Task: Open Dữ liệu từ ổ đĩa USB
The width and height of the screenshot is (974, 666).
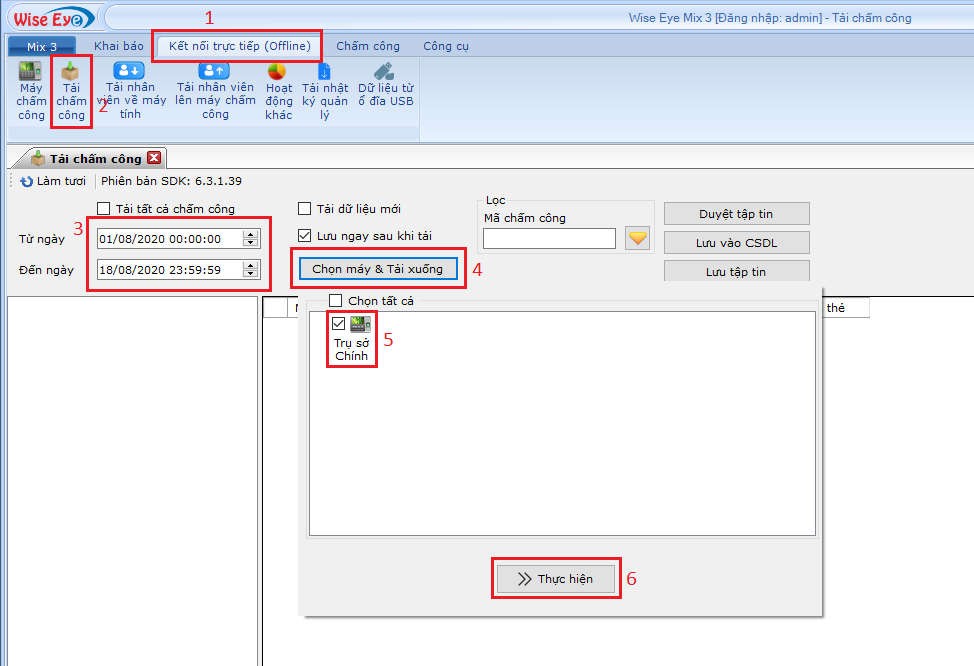Action: 384,72
